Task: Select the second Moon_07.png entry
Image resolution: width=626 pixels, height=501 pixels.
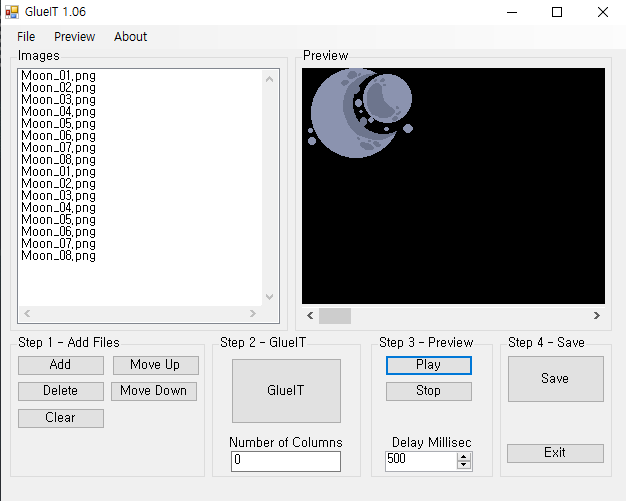Action: [x=58, y=243]
